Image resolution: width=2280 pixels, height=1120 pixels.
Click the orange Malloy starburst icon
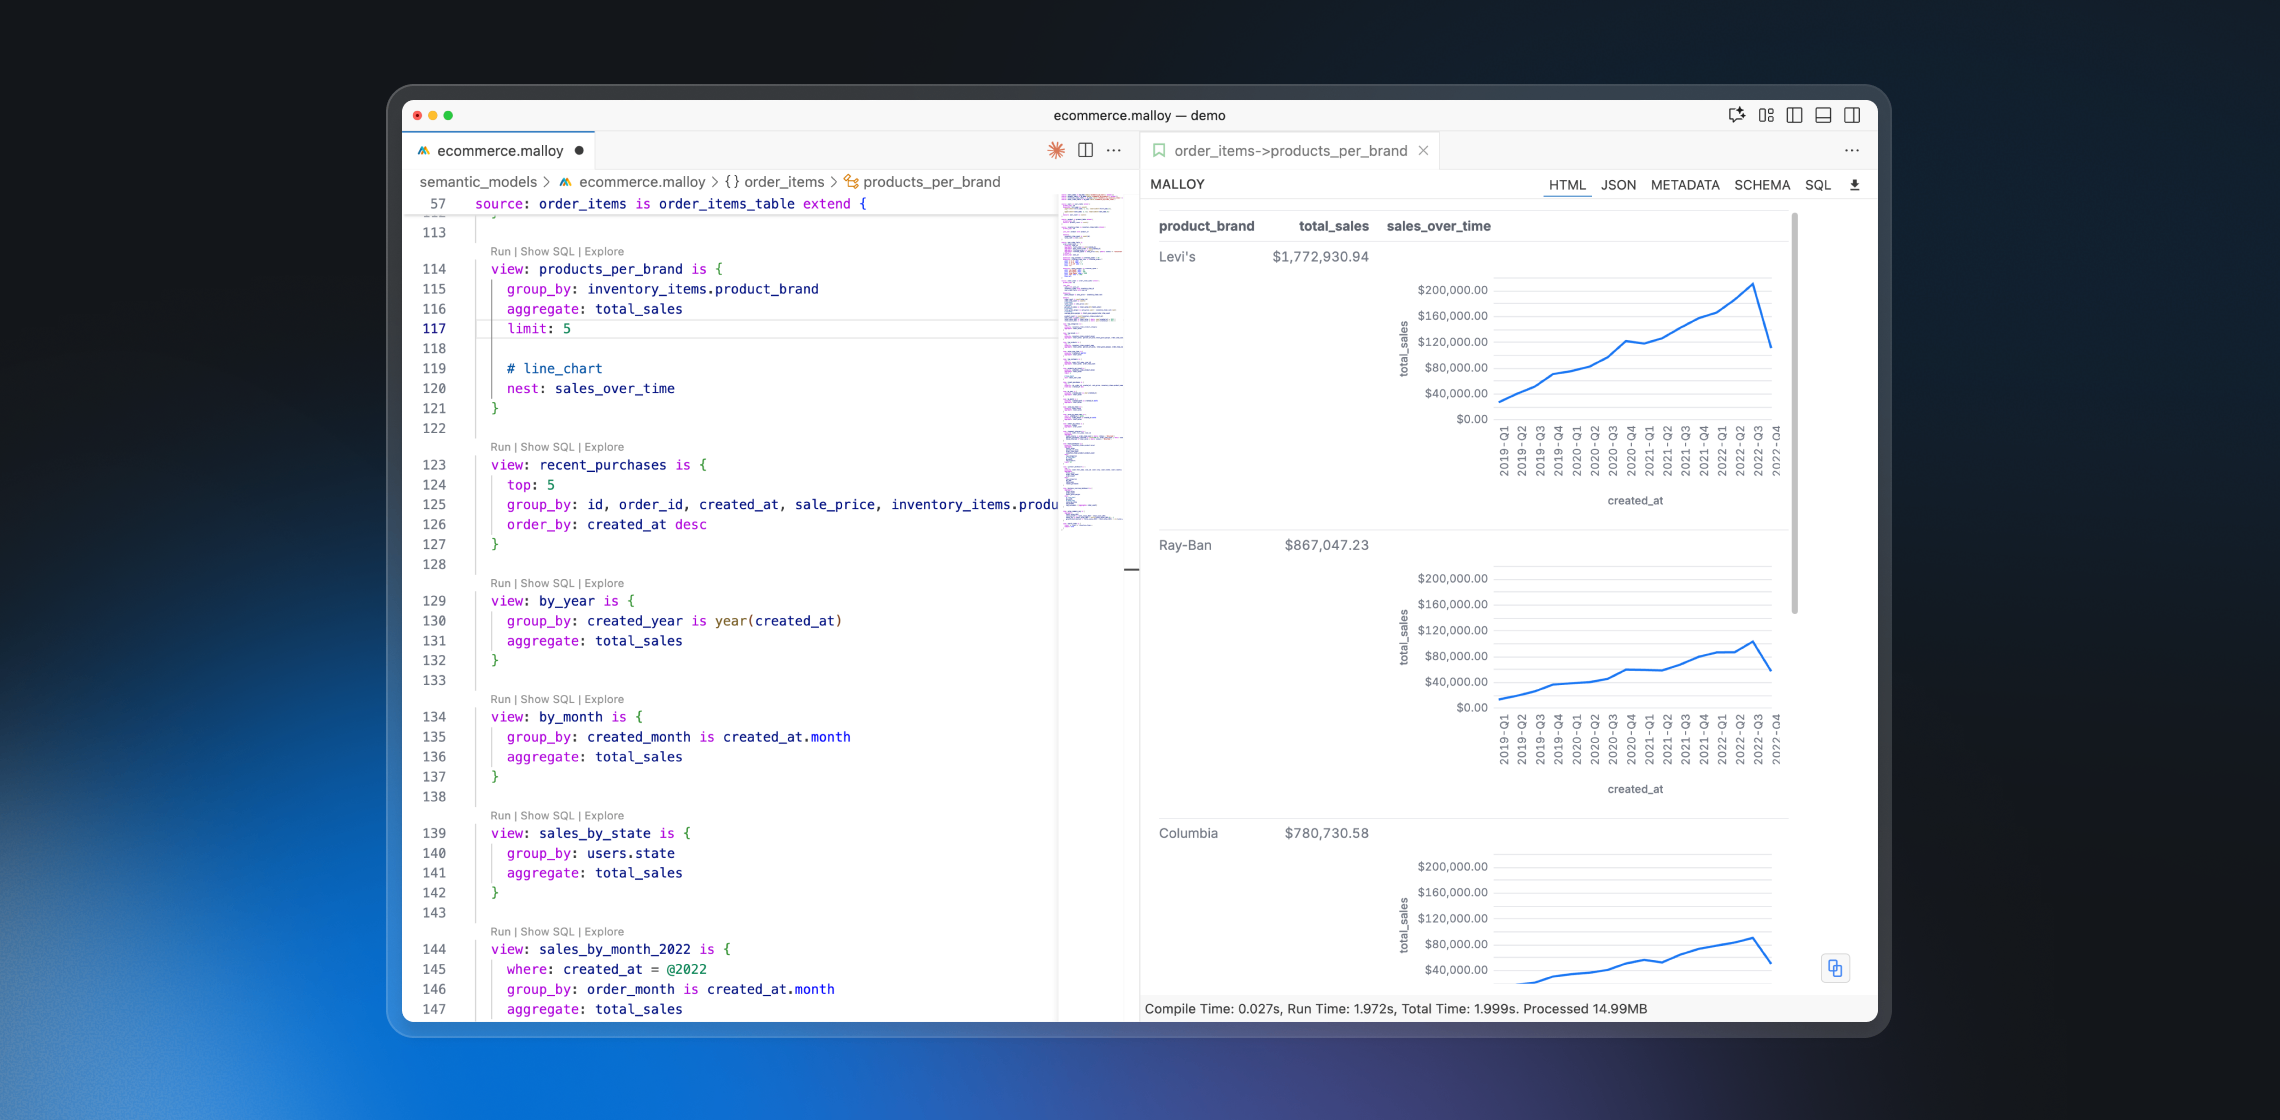1056,150
